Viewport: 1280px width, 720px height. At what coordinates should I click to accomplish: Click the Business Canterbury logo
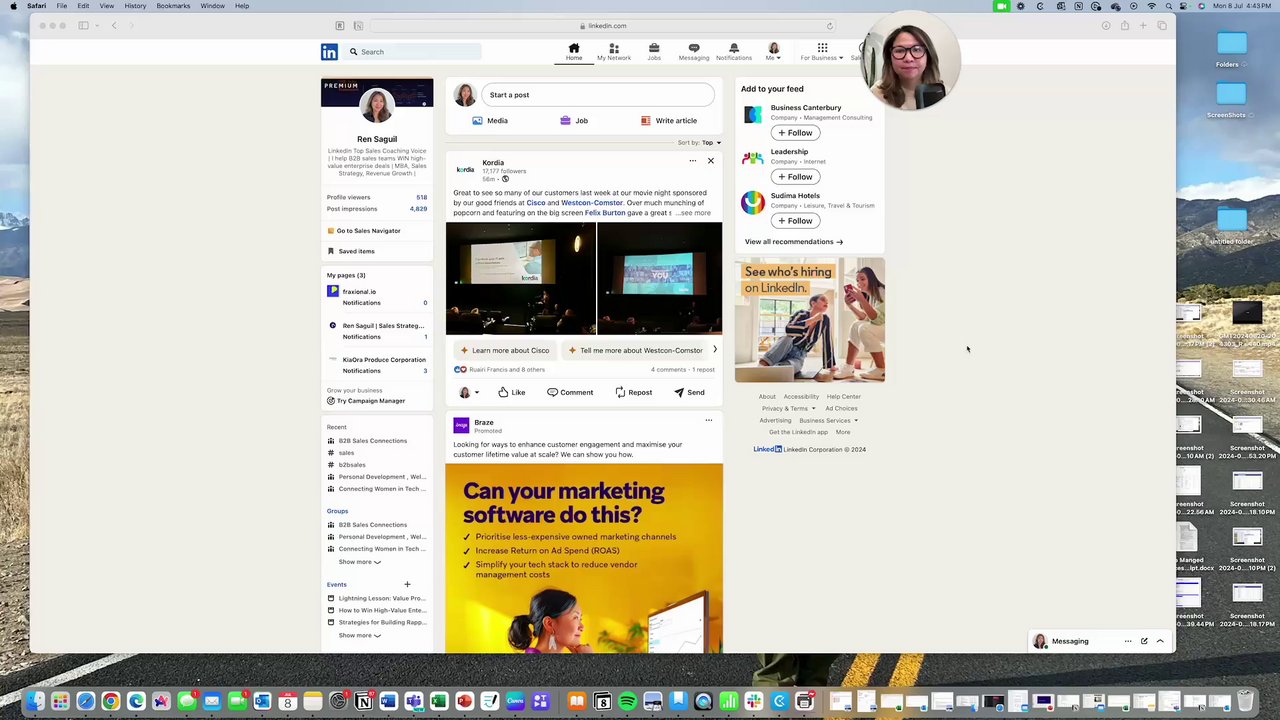[x=752, y=114]
